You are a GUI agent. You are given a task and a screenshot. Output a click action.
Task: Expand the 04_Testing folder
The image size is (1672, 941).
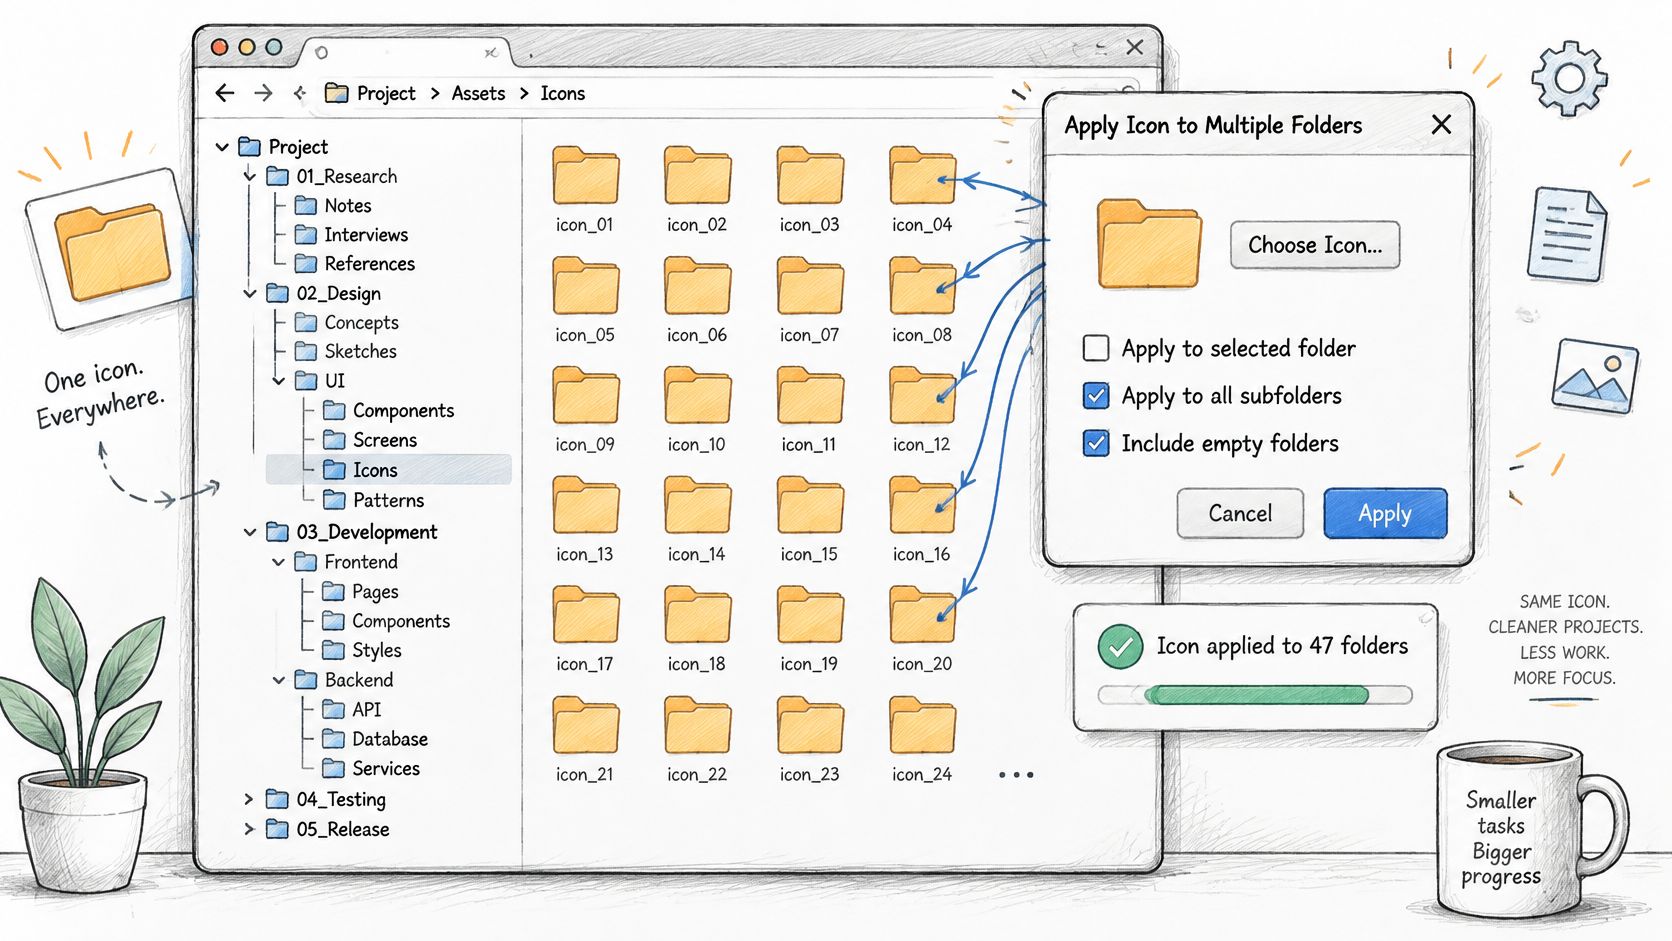pyautogui.click(x=249, y=799)
